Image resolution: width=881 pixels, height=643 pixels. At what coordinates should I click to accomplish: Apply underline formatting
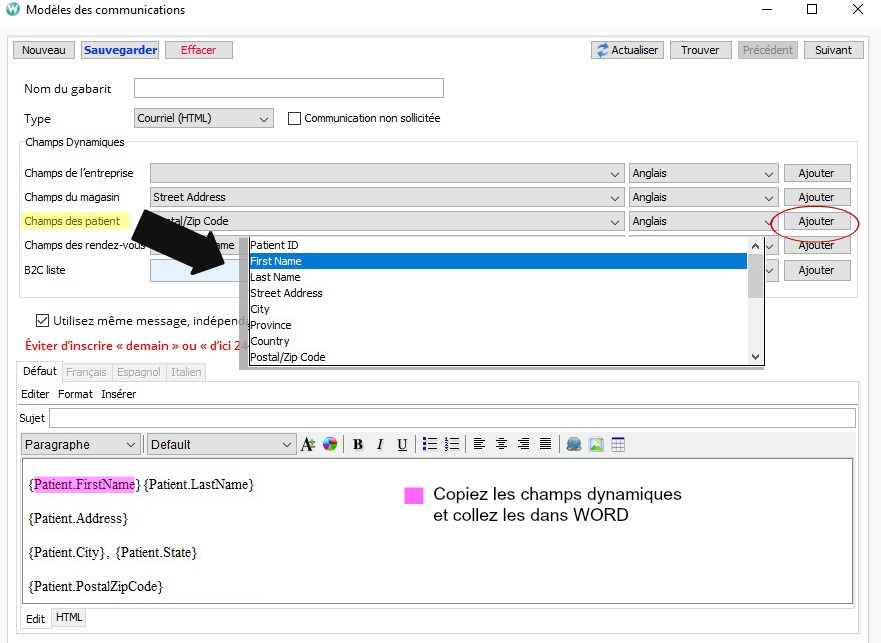[x=402, y=445]
